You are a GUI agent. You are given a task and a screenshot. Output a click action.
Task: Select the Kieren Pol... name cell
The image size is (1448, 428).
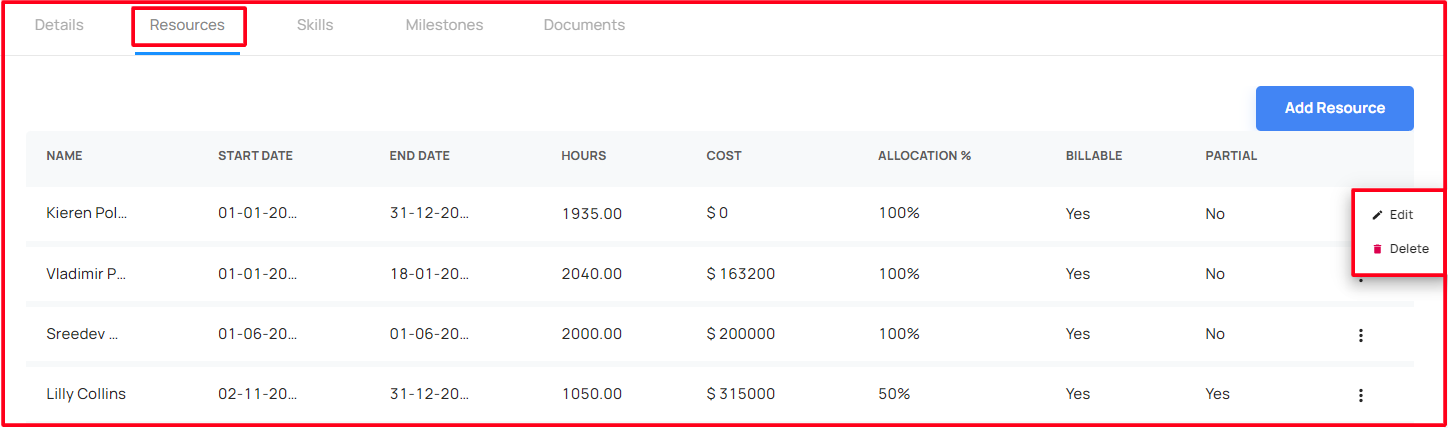87,214
